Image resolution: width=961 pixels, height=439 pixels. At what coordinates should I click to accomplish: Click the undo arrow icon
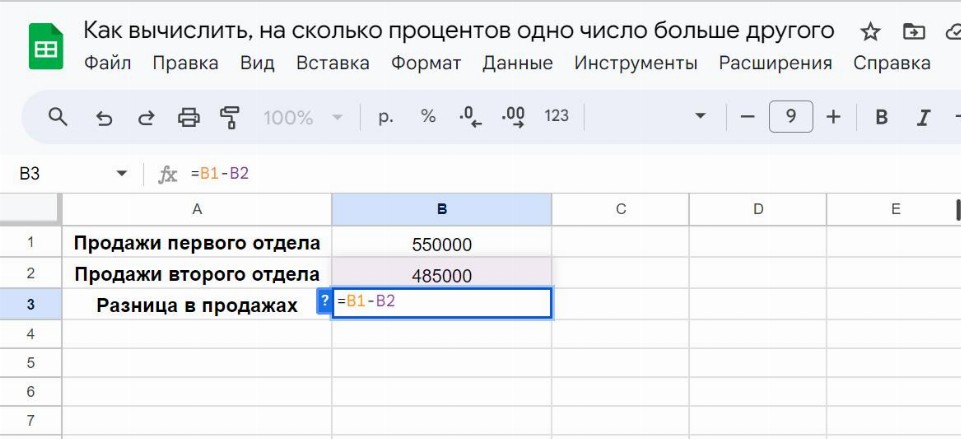point(104,117)
